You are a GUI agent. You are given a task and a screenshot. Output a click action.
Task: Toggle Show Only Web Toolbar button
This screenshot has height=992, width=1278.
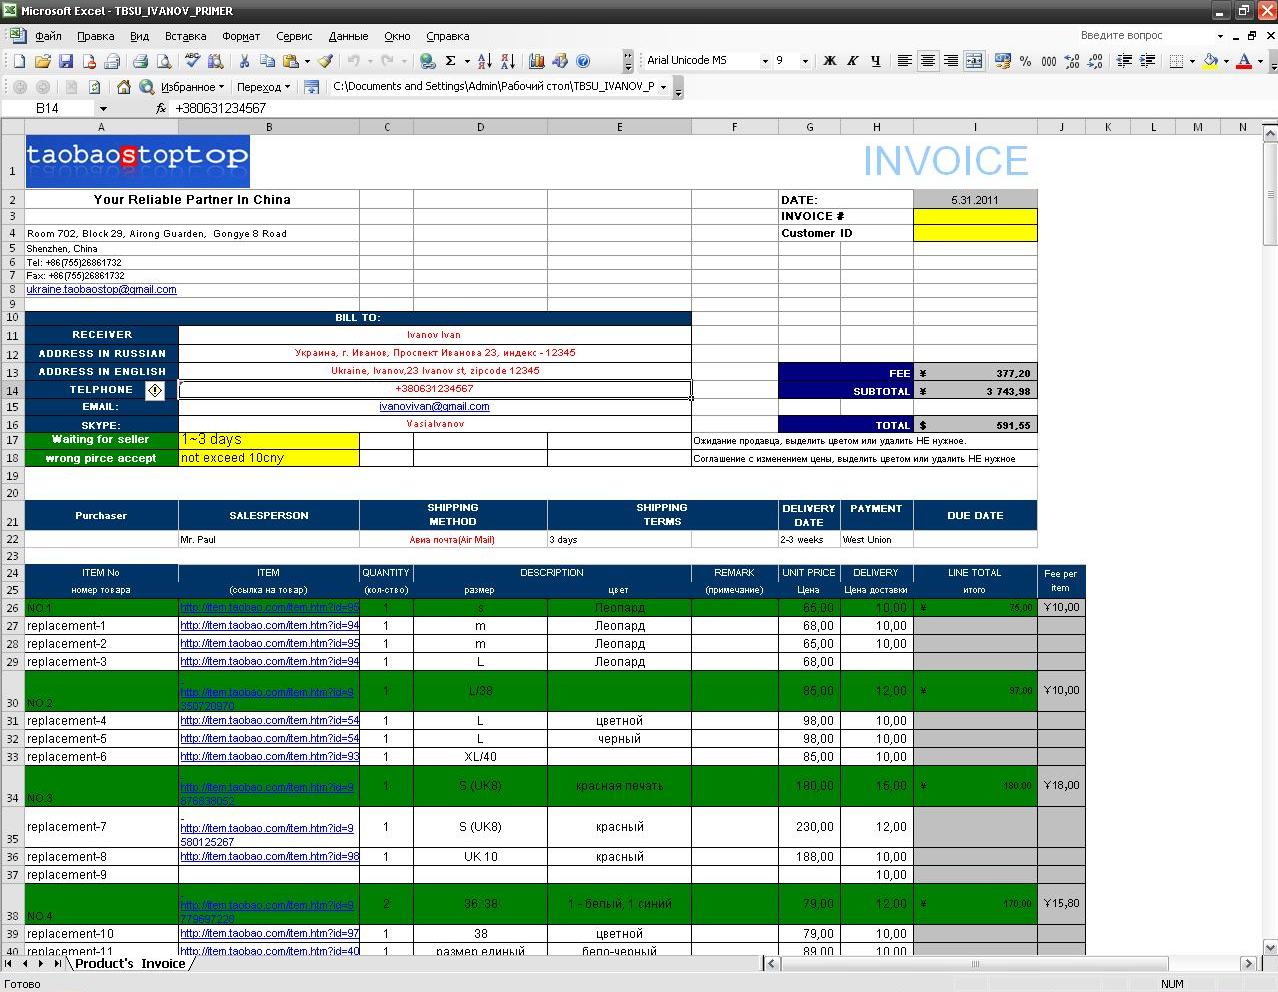[311, 87]
